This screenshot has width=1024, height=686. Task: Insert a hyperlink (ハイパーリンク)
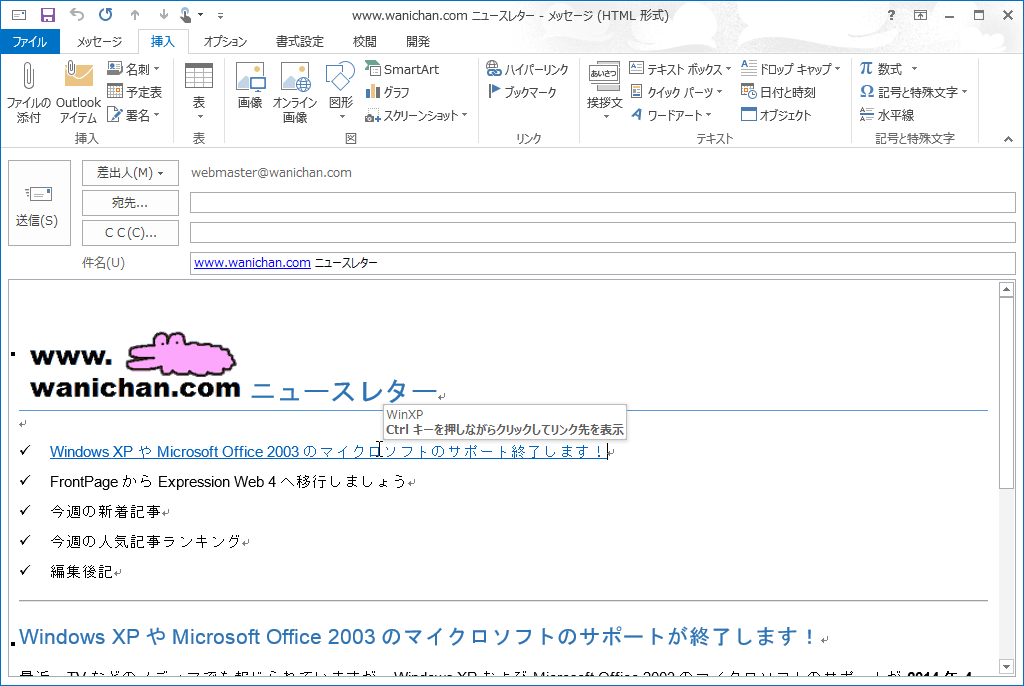pyautogui.click(x=528, y=69)
